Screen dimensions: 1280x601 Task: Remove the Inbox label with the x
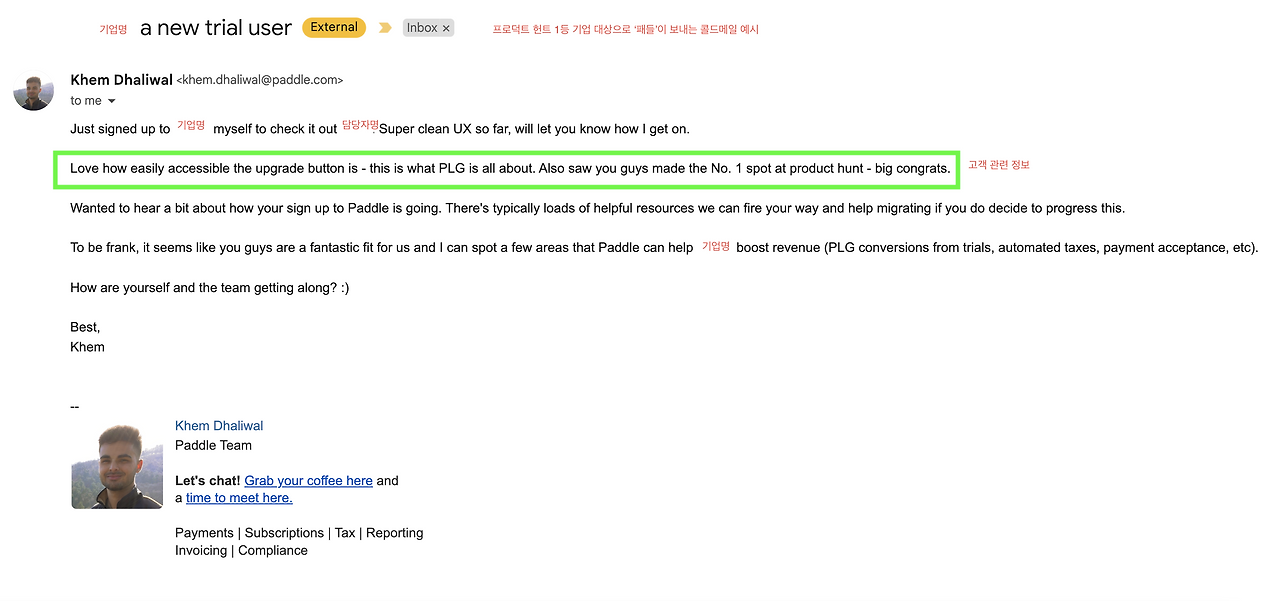click(x=446, y=29)
